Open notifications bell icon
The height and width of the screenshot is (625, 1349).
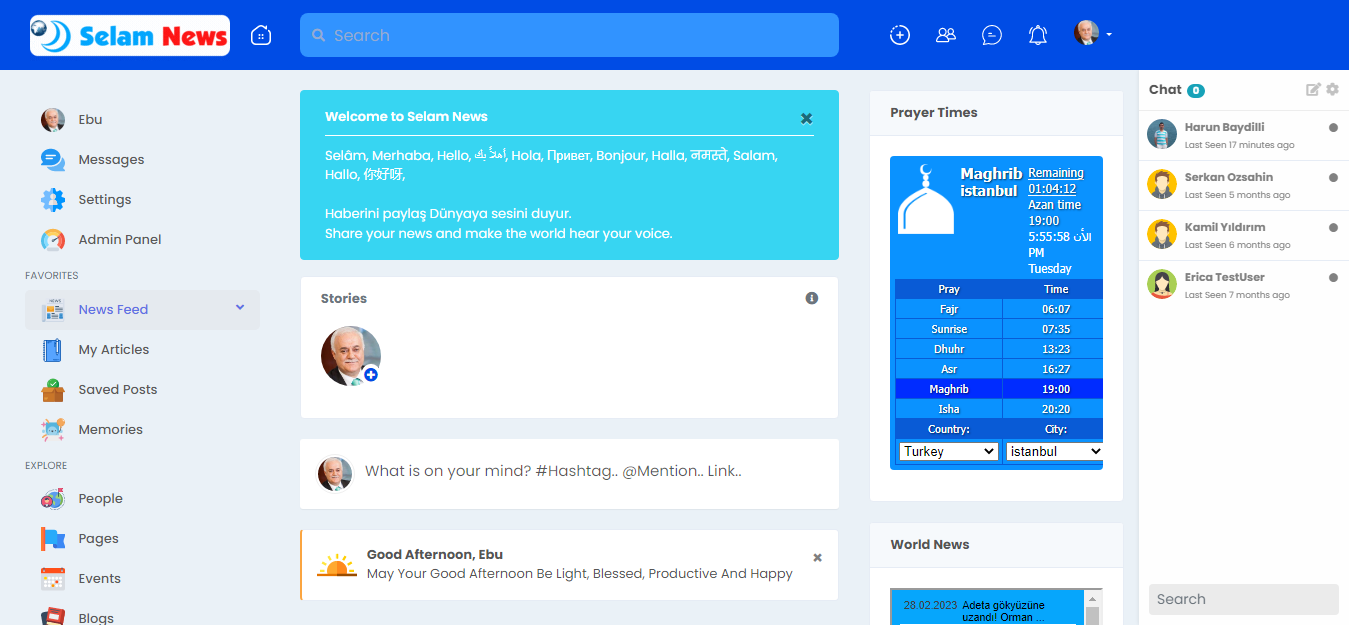tap(1037, 35)
